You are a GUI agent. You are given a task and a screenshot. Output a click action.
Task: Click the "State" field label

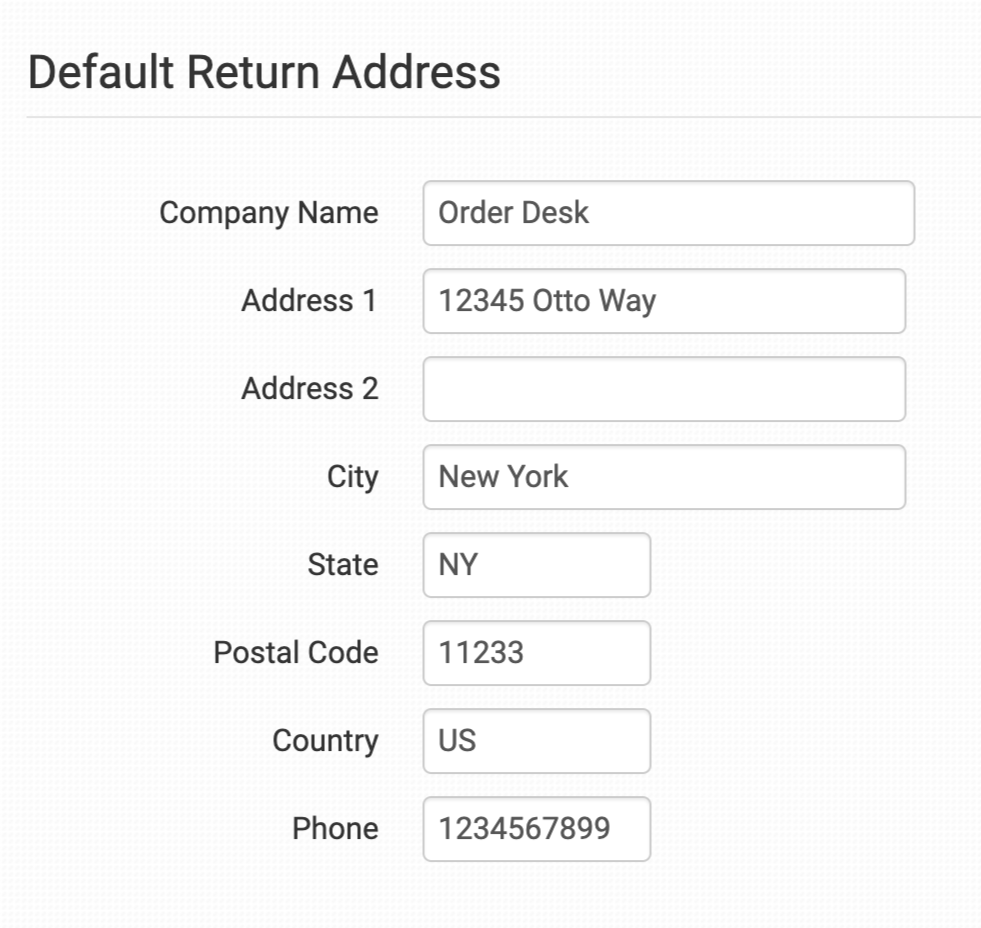(x=342, y=565)
